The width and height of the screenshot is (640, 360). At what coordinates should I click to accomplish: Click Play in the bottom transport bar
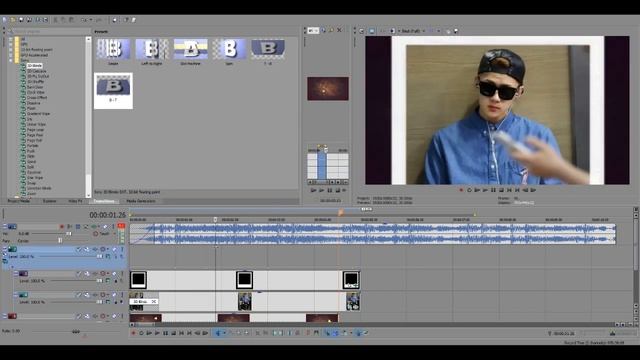[x=158, y=333]
